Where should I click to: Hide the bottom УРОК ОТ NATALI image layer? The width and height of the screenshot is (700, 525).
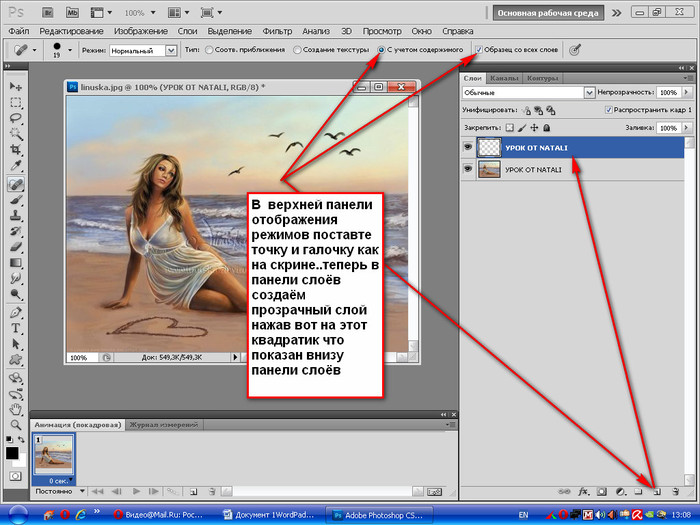coord(468,169)
